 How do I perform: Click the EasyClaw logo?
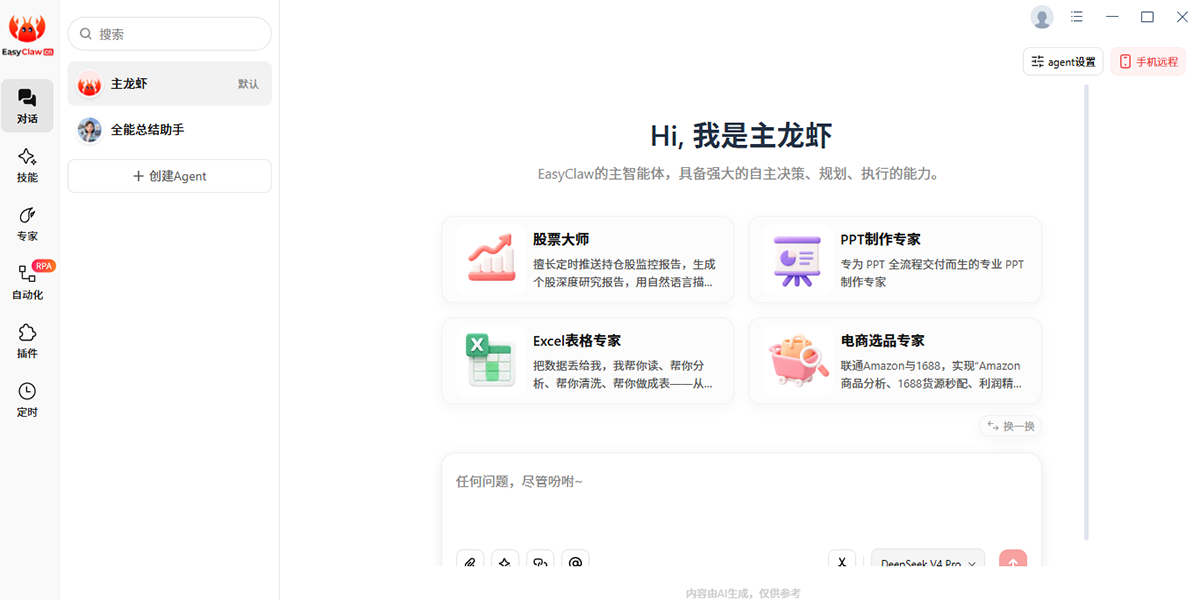27,35
